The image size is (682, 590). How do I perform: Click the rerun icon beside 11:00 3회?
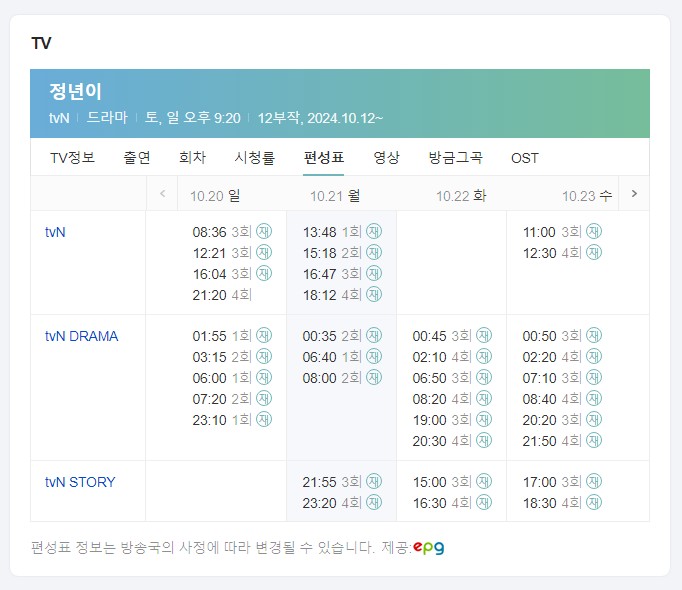594,231
